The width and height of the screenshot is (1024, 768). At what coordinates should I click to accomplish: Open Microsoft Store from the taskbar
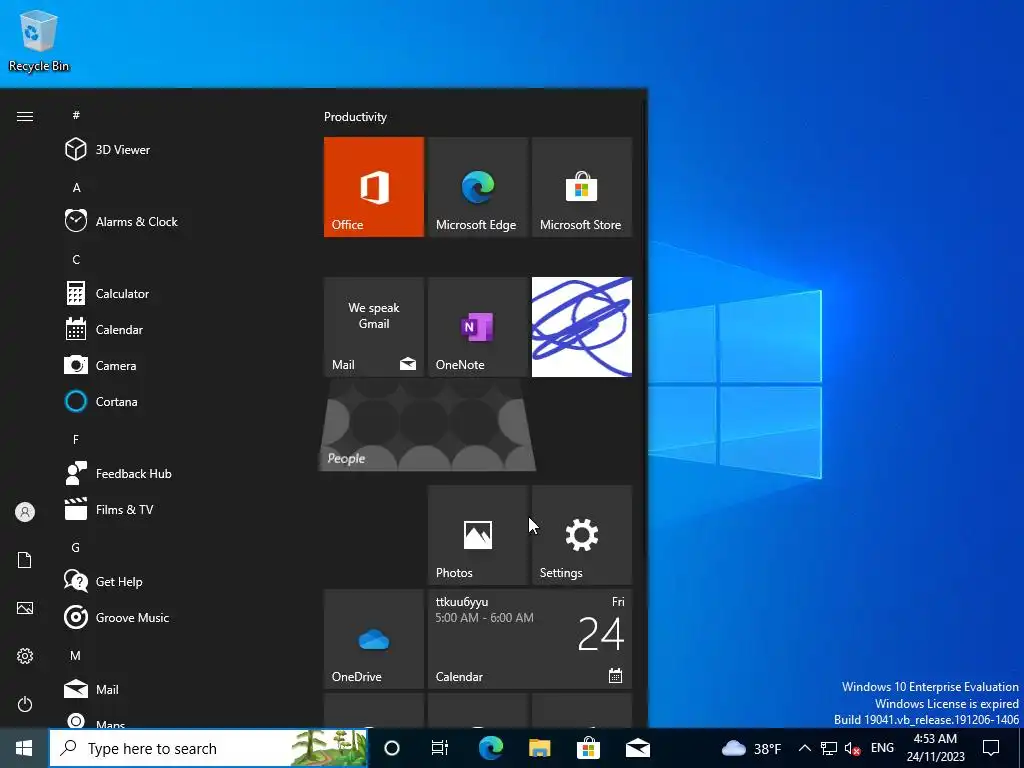[588, 748]
